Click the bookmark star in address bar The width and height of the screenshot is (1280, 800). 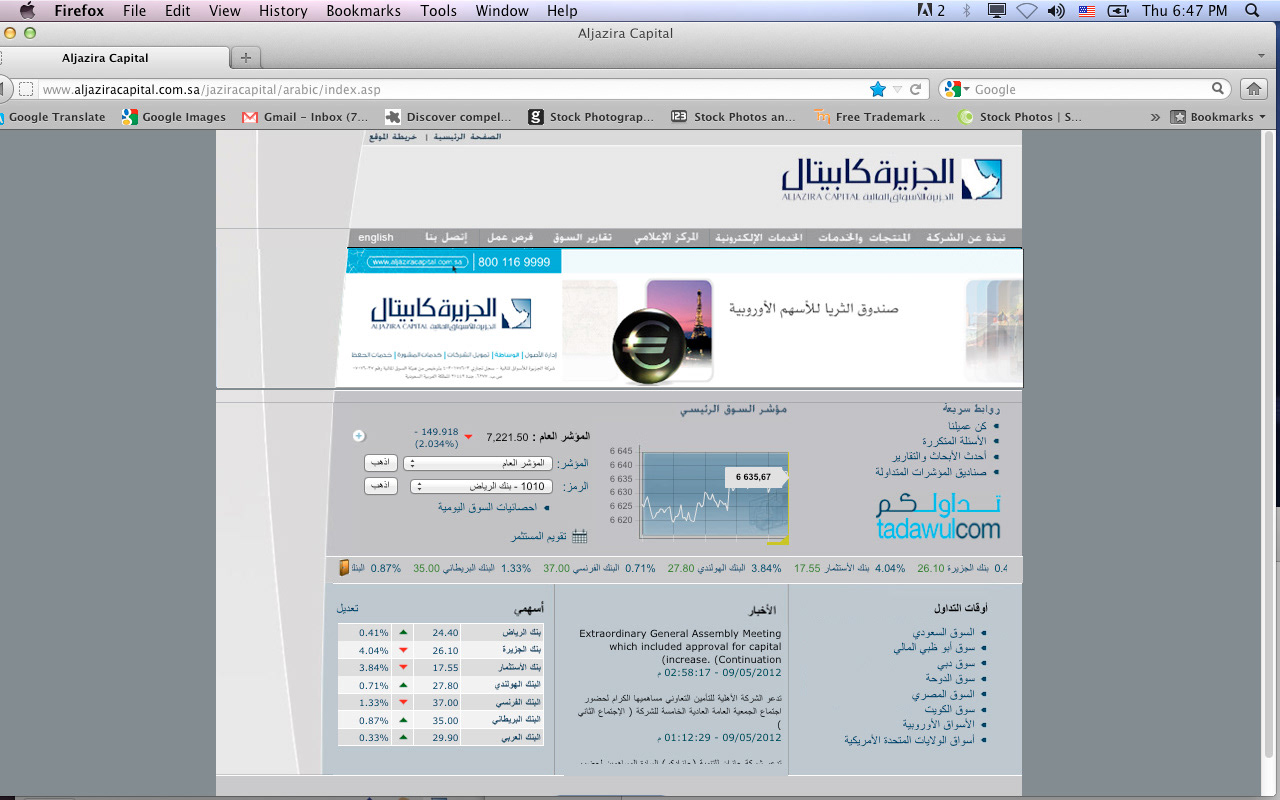(878, 89)
